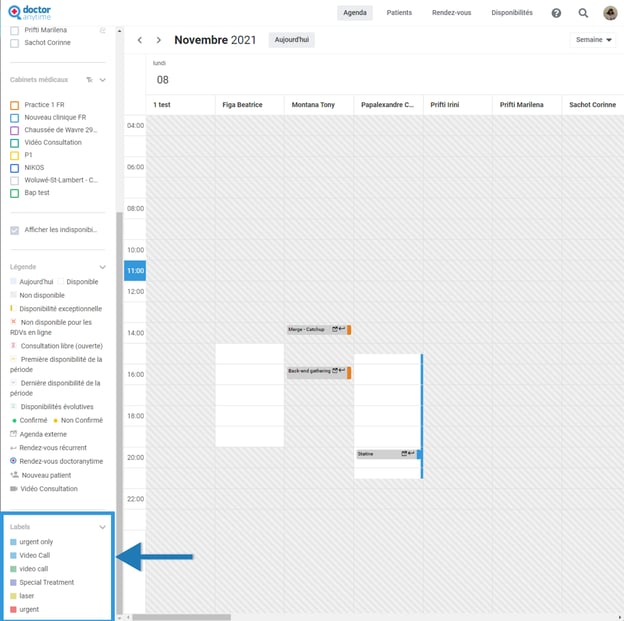
Task: Switch to the Patients tab
Action: click(x=399, y=13)
